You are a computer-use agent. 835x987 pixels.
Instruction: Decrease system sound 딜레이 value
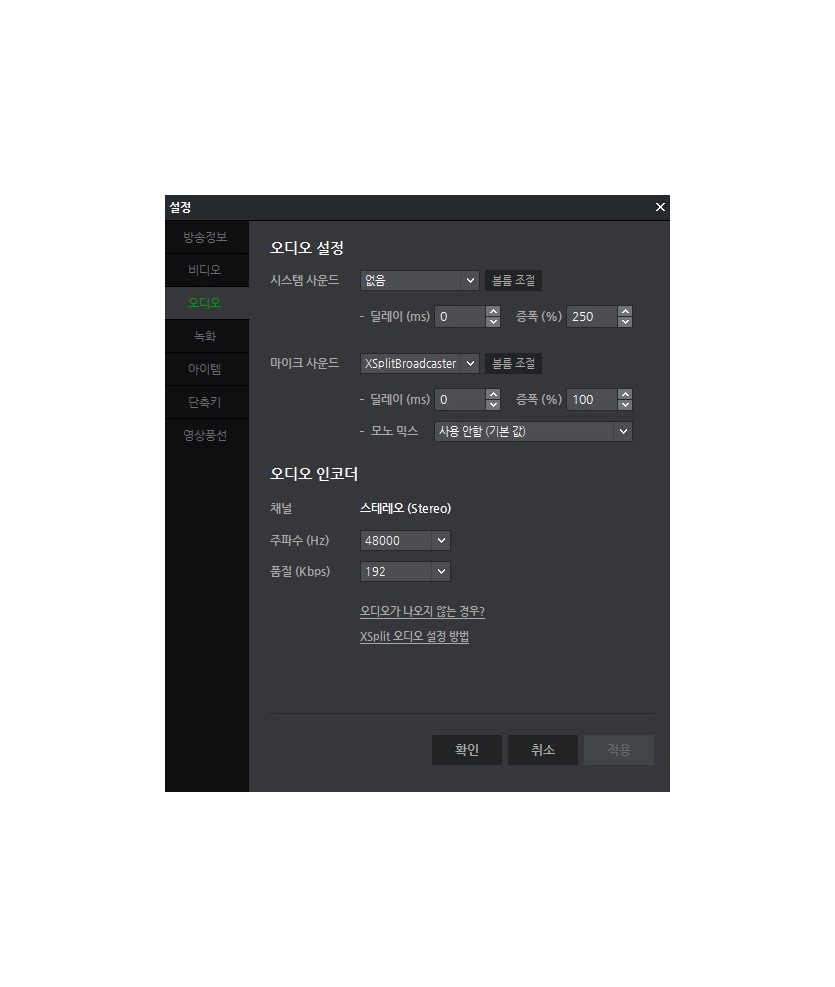[x=493, y=322]
